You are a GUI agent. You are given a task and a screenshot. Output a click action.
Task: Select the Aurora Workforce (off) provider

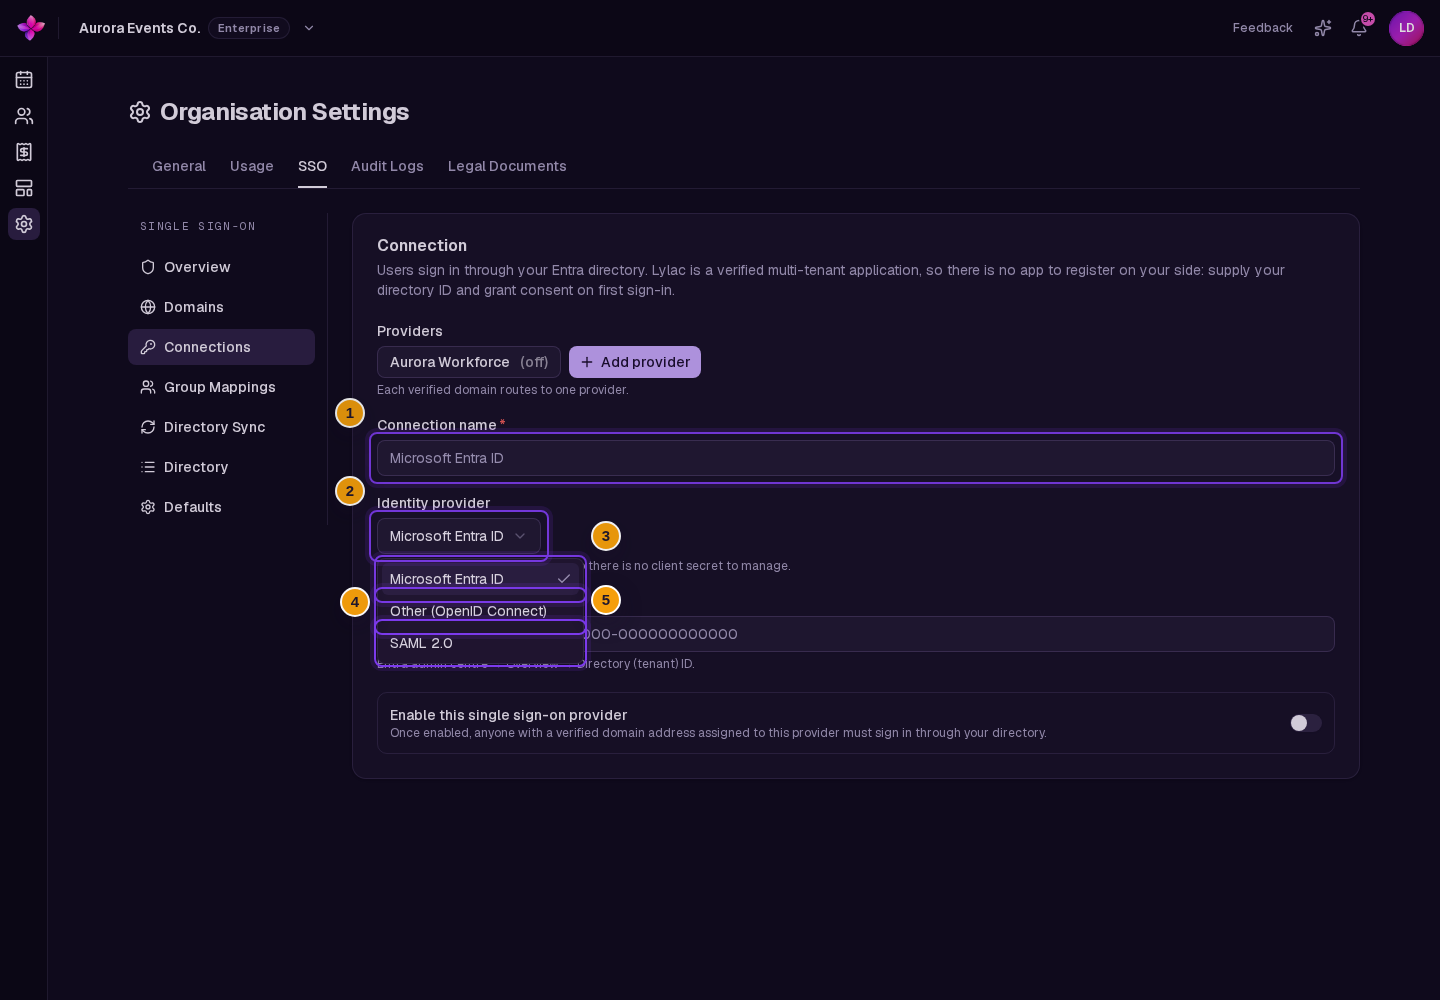coord(469,362)
